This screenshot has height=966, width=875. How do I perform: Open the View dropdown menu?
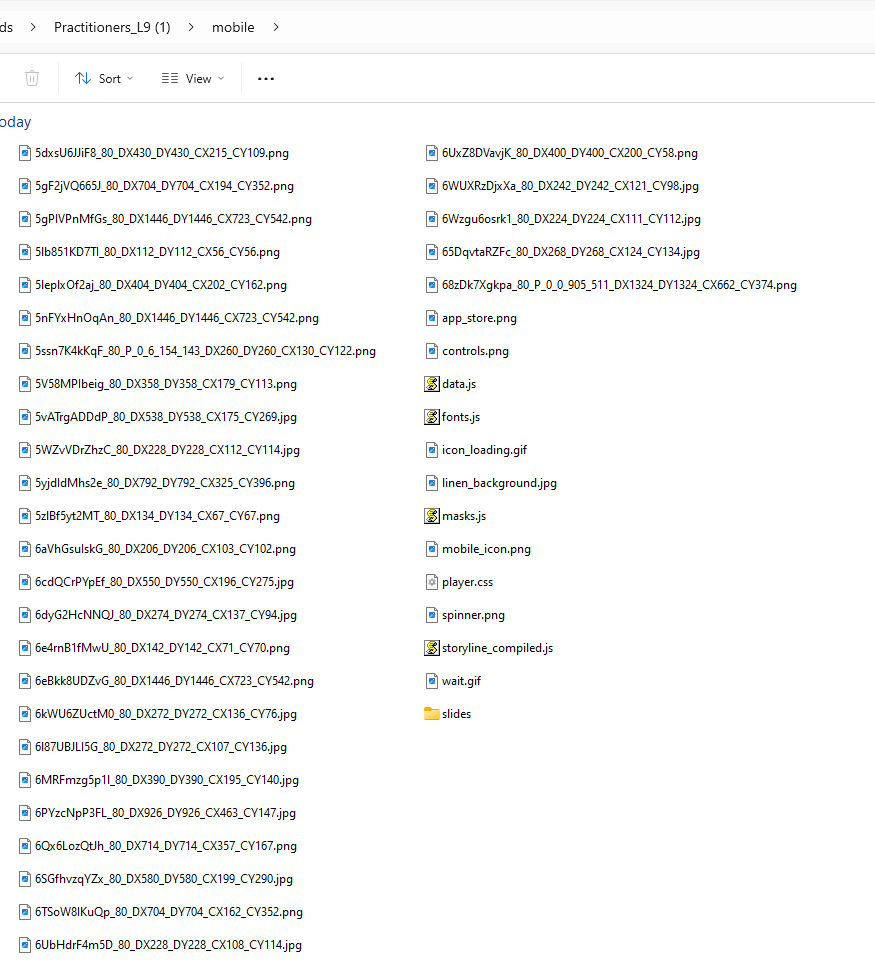[193, 78]
